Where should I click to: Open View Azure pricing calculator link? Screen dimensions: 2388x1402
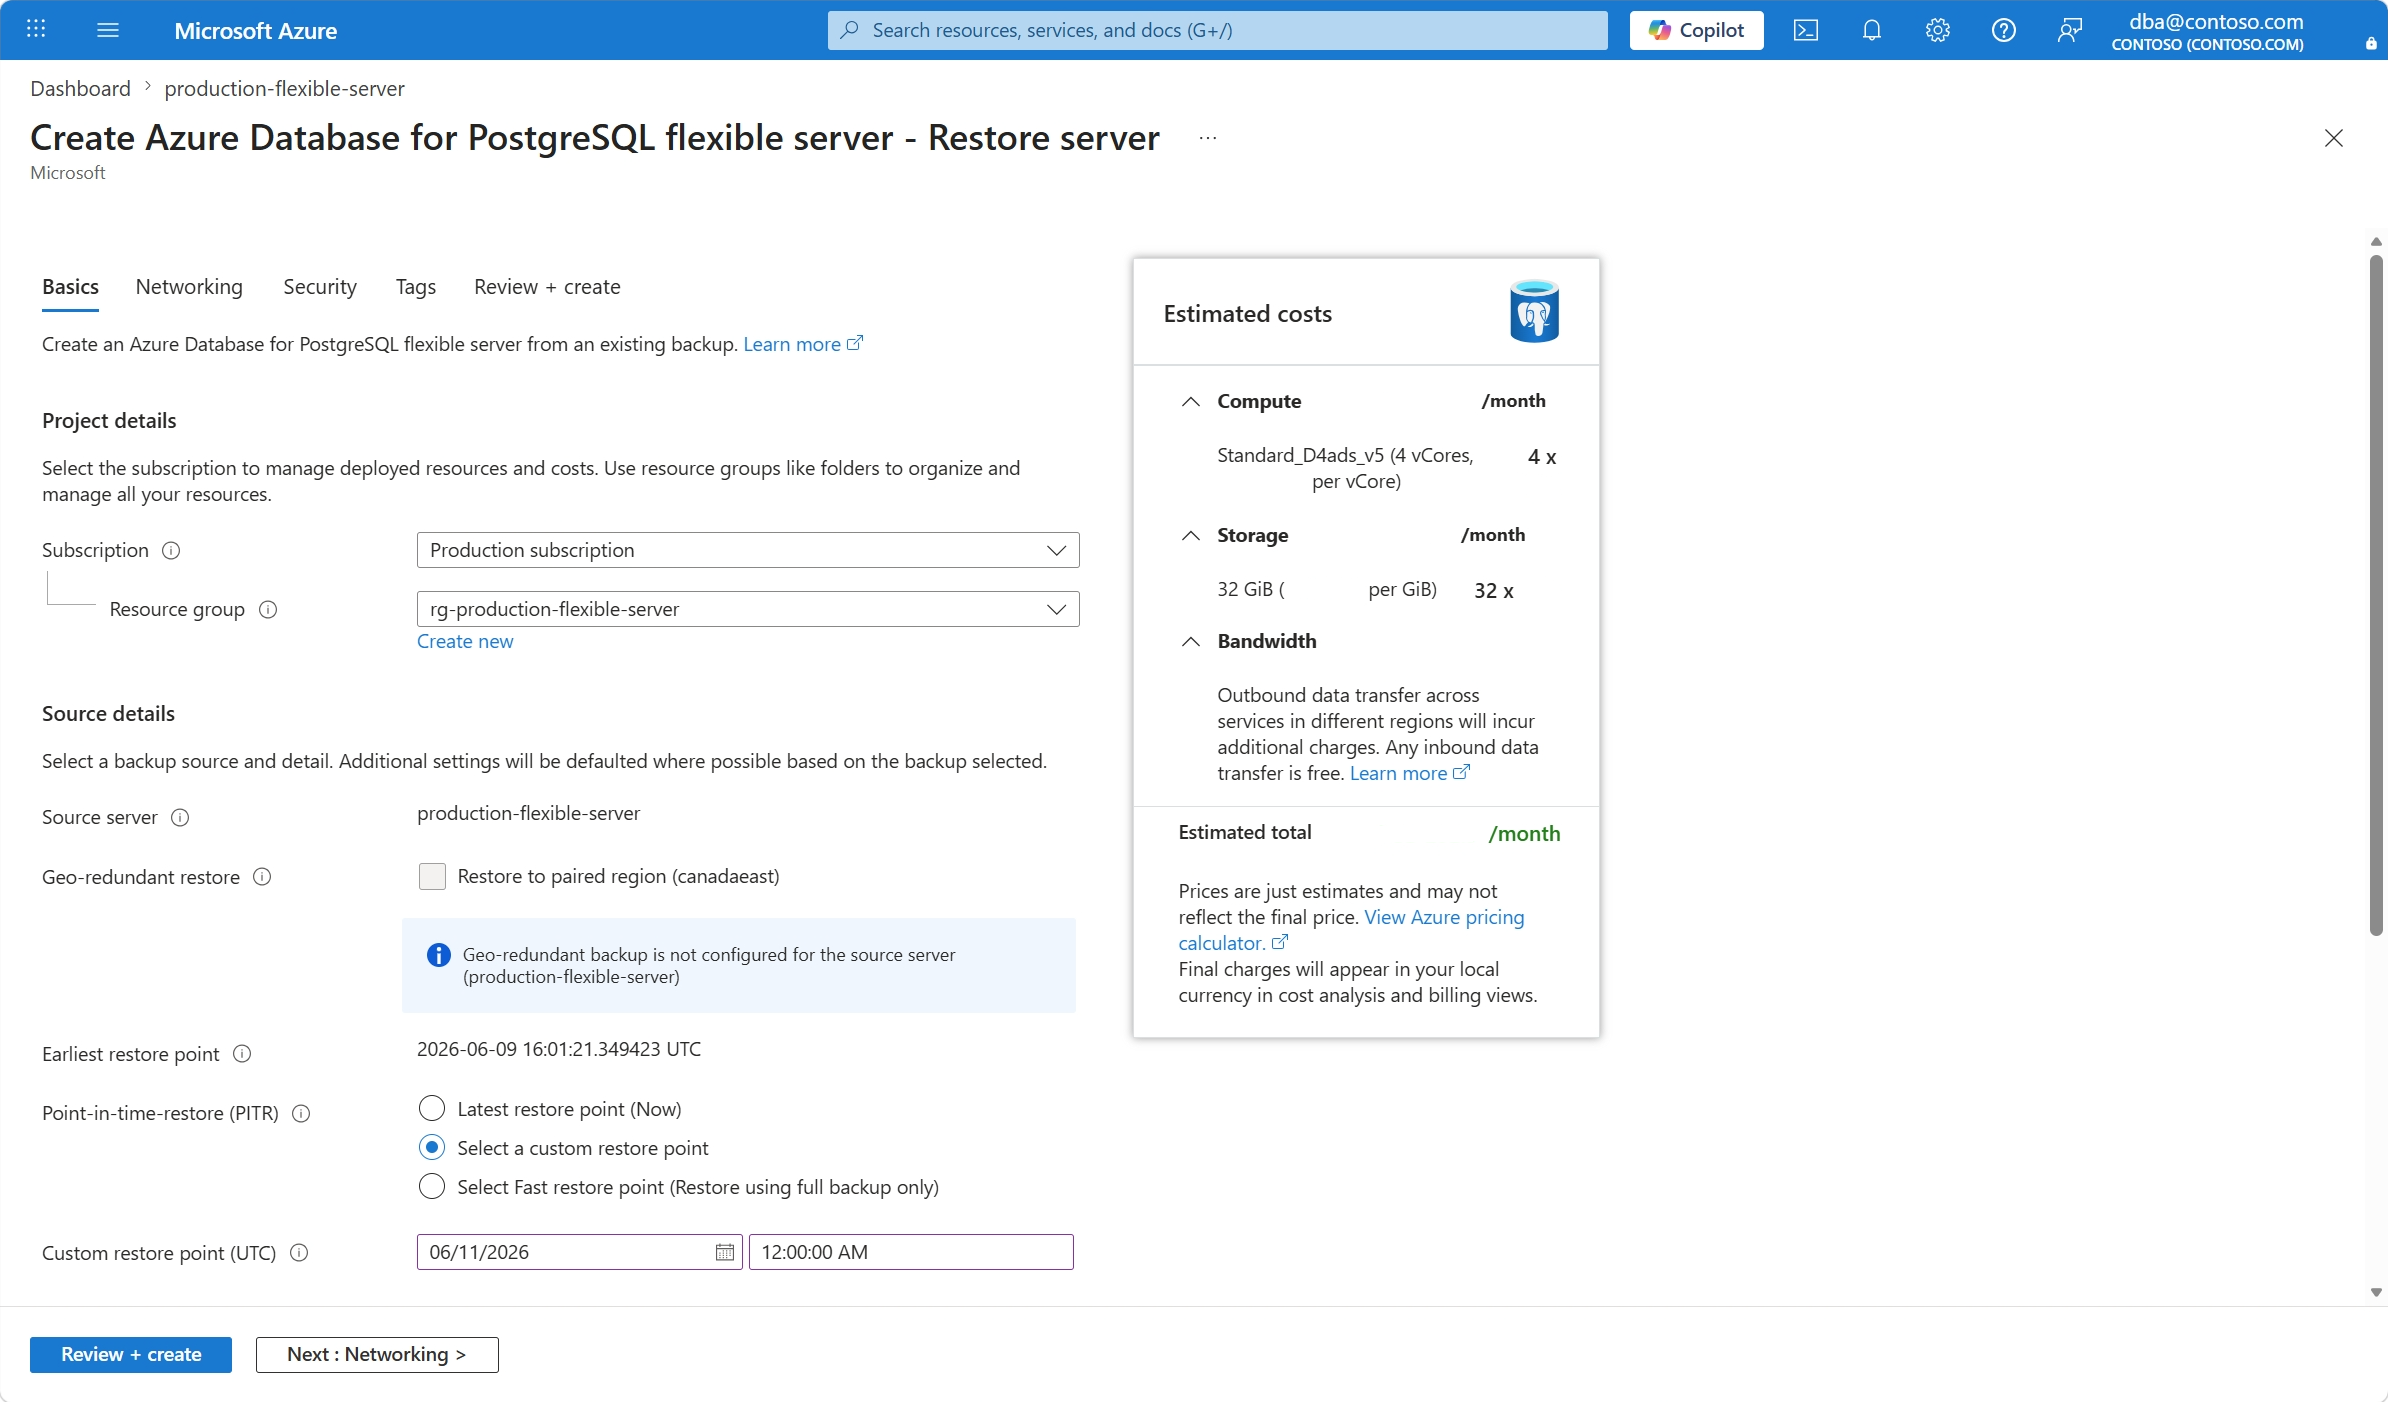(1351, 930)
